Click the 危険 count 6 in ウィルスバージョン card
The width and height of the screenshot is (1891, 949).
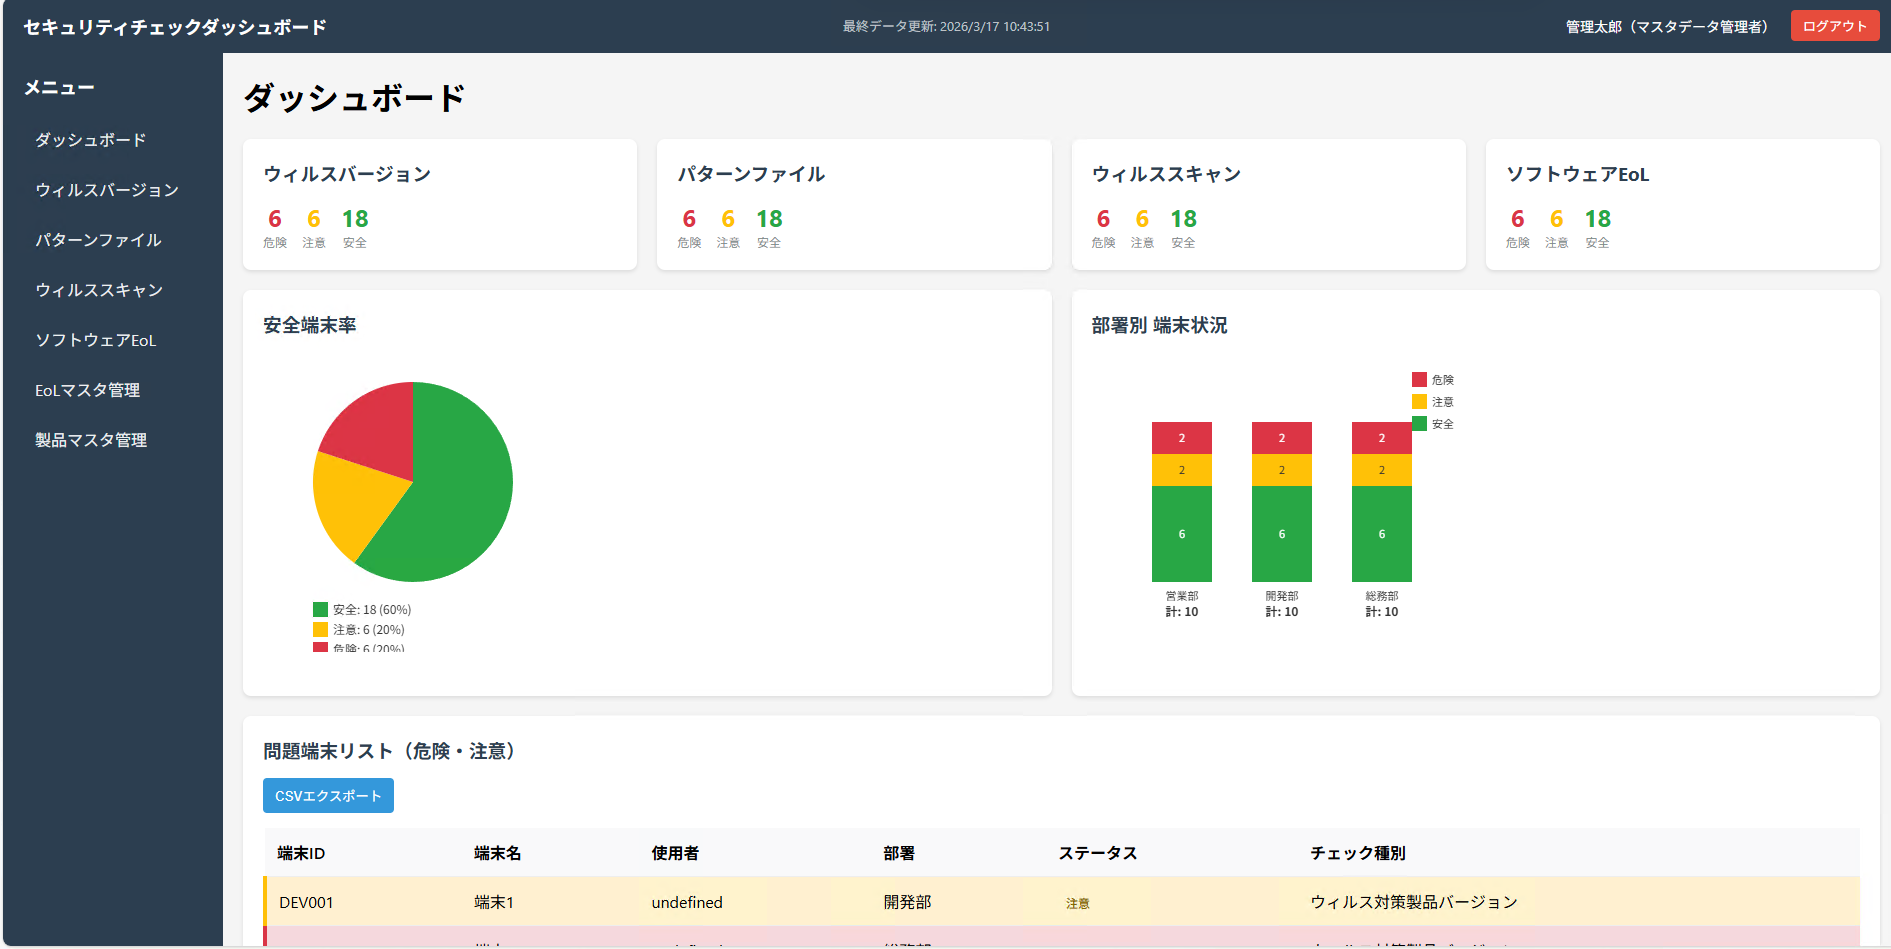tap(275, 219)
